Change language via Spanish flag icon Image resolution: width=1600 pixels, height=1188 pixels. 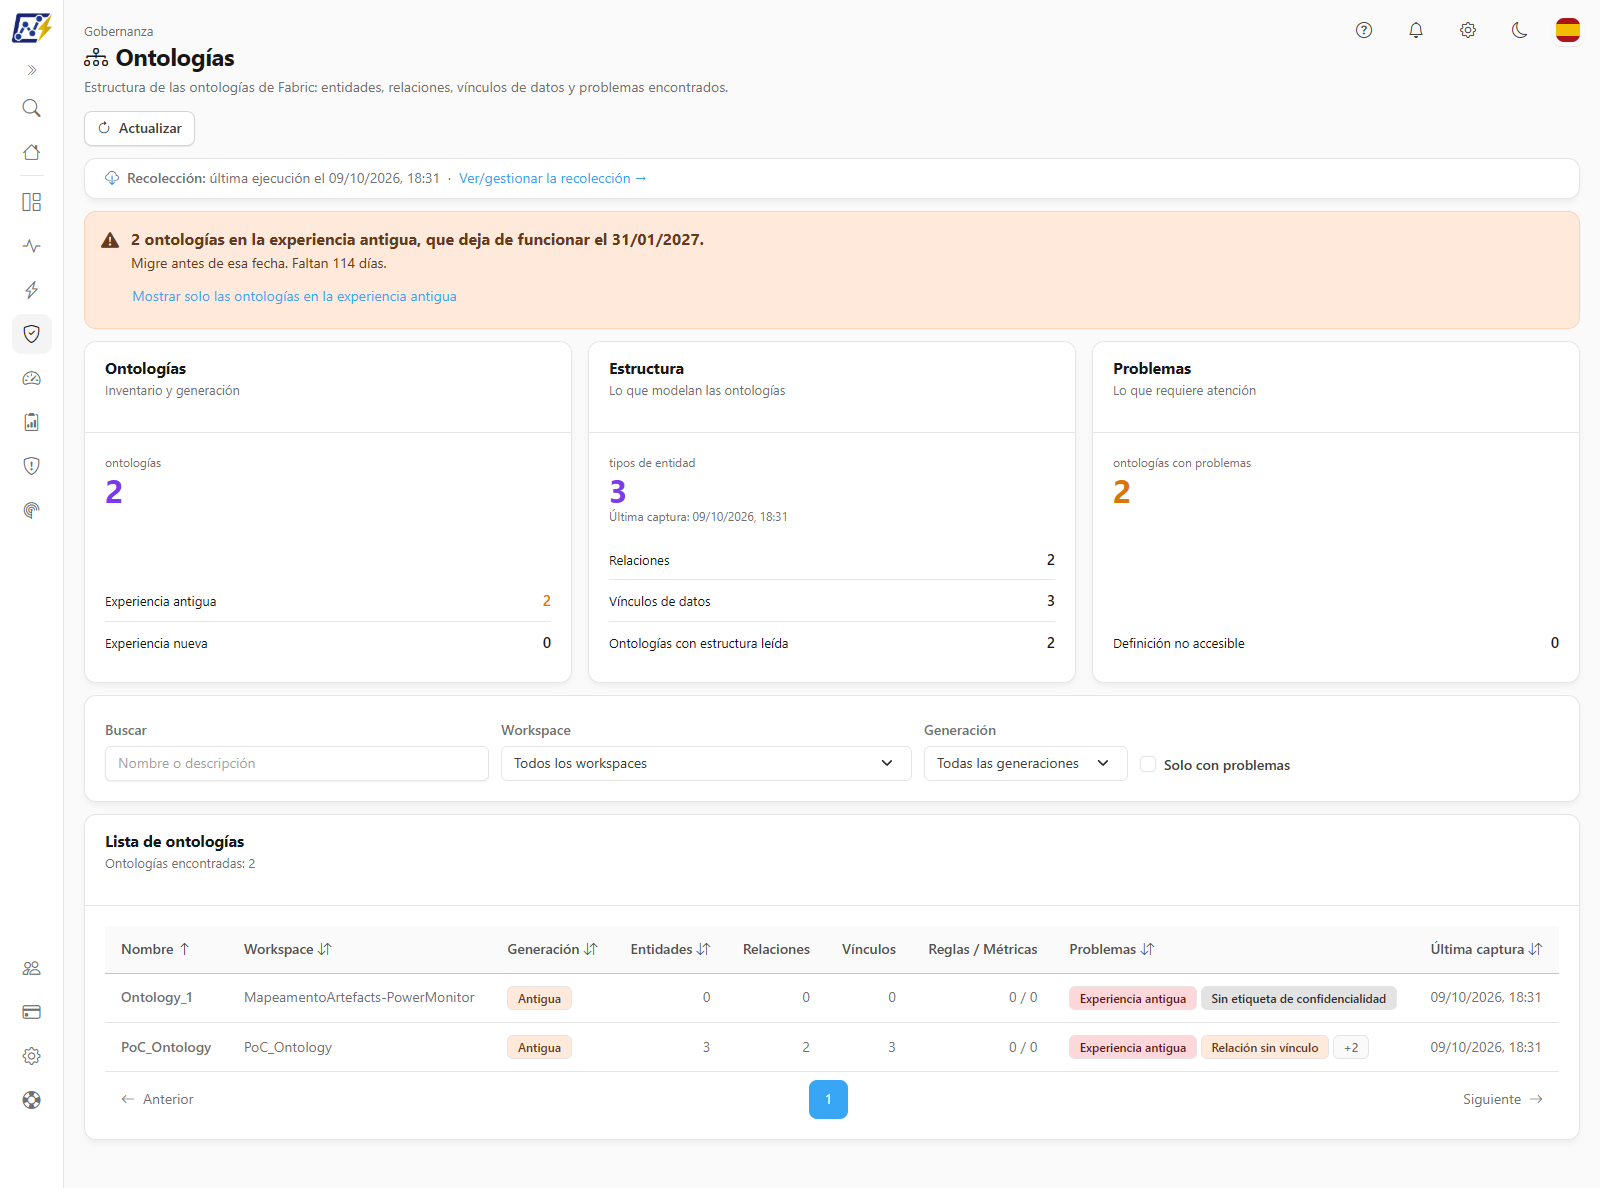1568,30
